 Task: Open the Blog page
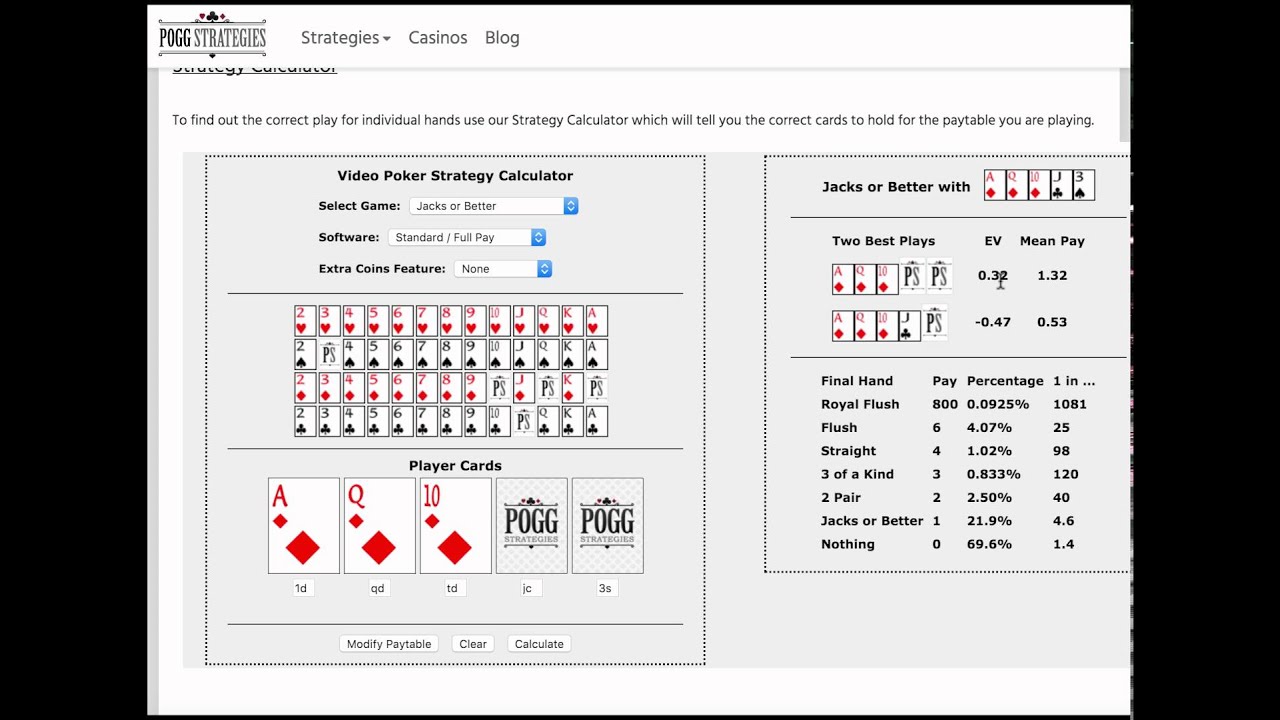pyautogui.click(x=502, y=37)
